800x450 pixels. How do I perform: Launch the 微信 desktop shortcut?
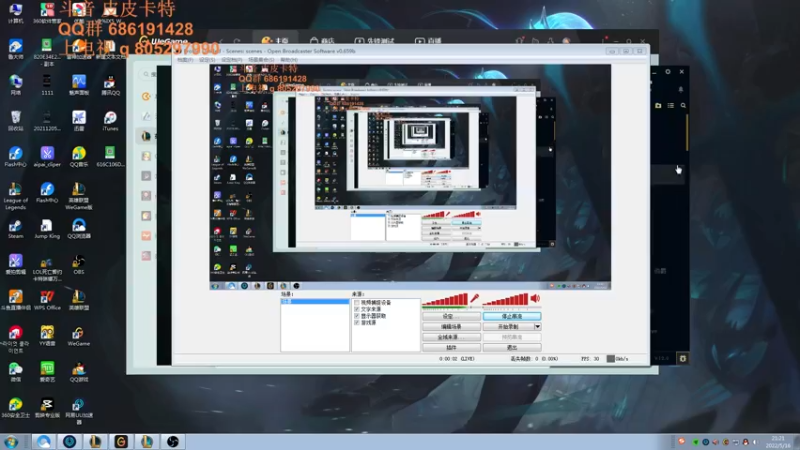tap(15, 372)
